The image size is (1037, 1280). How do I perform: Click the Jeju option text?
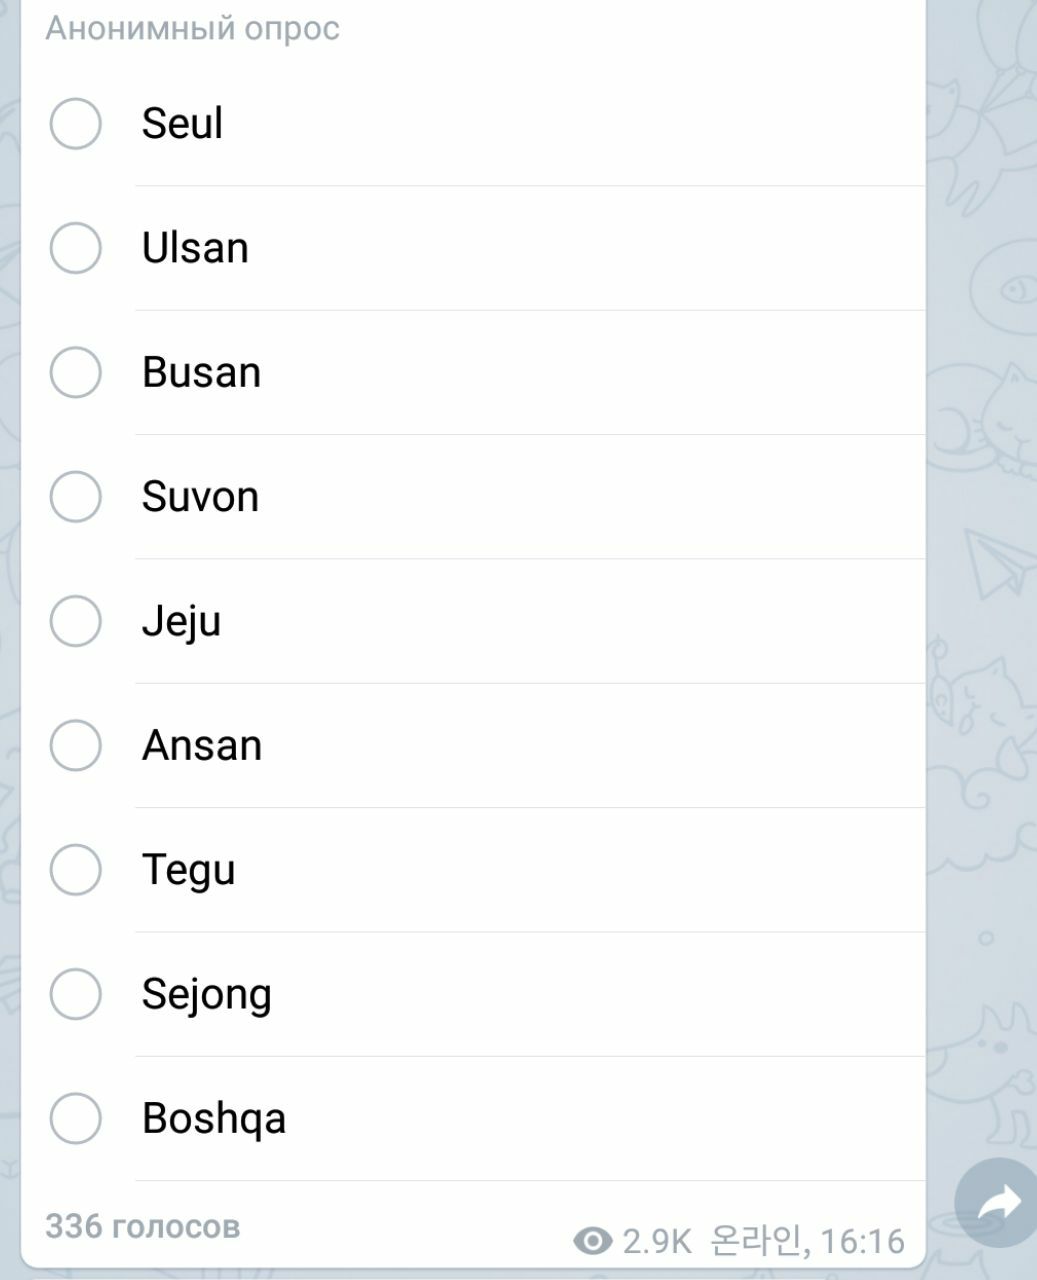[181, 622]
